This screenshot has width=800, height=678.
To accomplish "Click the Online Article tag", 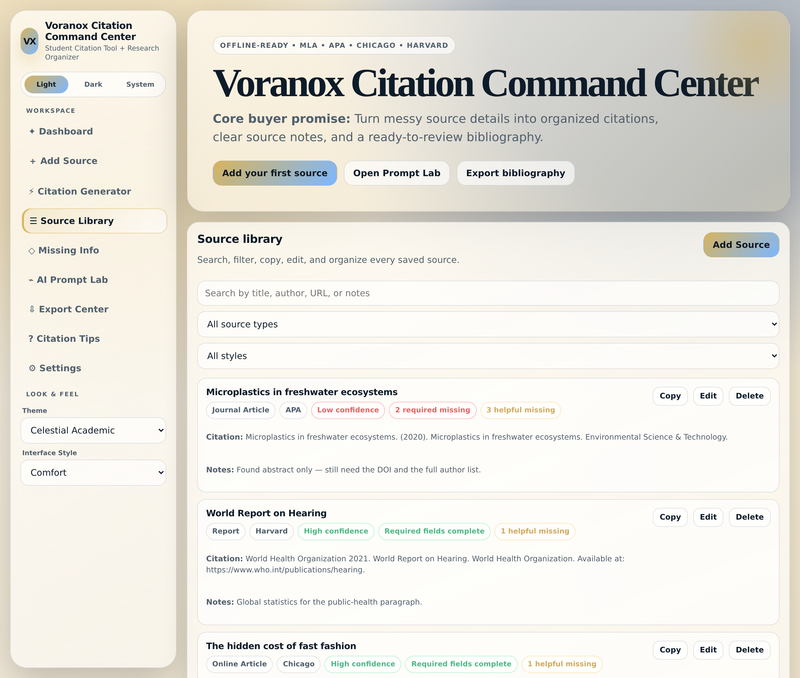I will pyautogui.click(x=239, y=664).
